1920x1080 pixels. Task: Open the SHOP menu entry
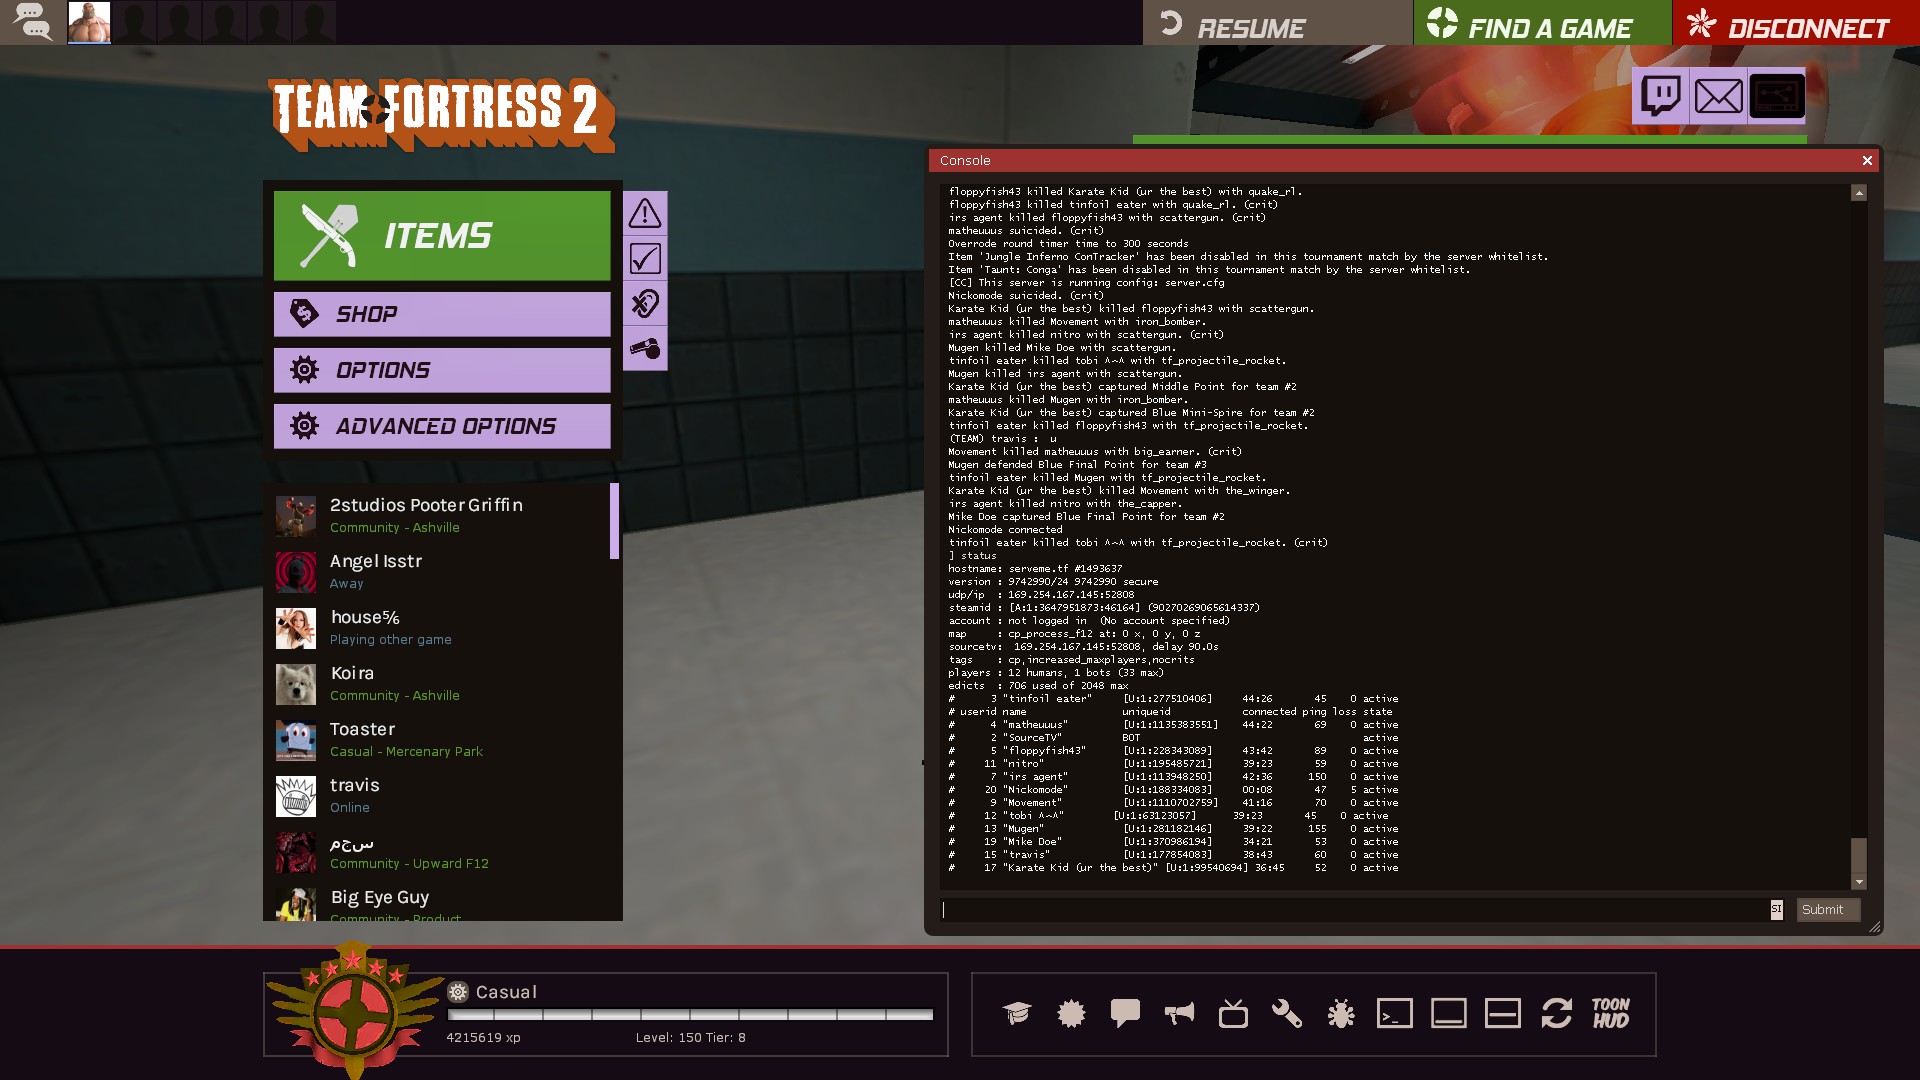(442, 314)
